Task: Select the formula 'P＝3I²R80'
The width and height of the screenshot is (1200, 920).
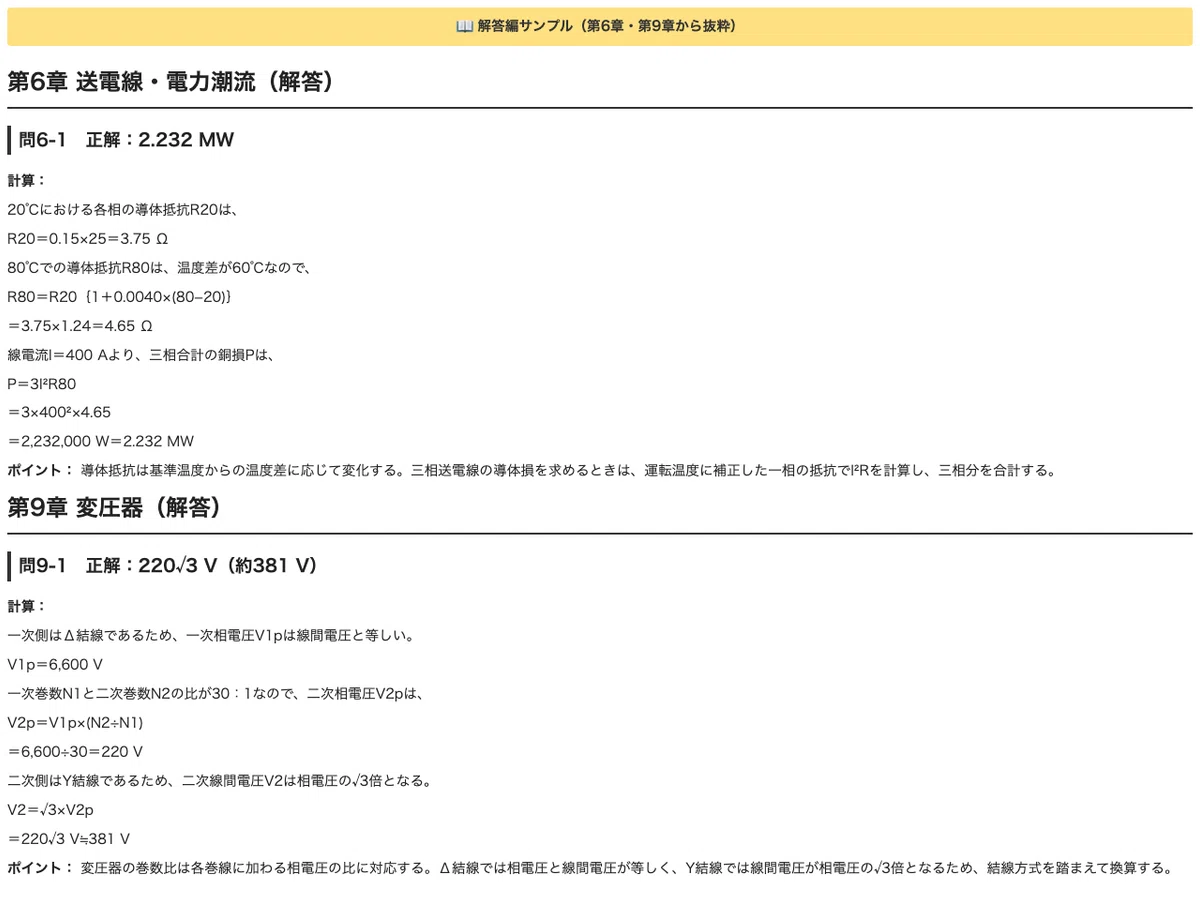Action: coord(42,383)
